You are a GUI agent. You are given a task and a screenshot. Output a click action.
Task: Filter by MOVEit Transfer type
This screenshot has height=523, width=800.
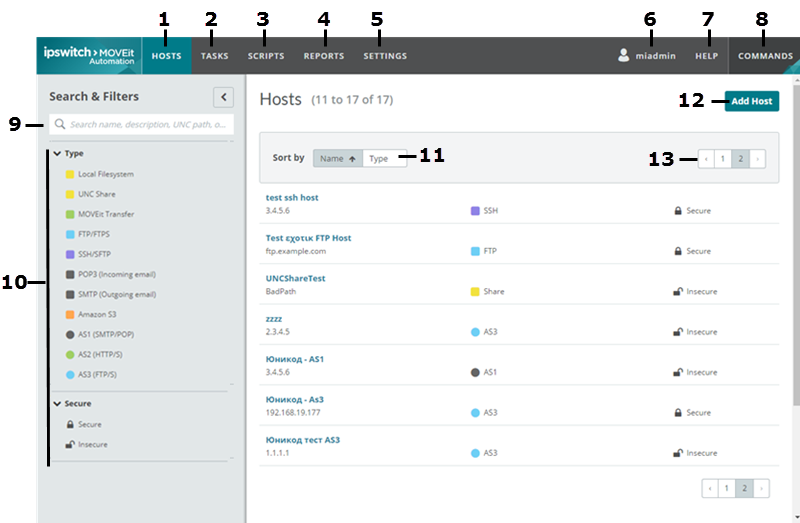point(100,214)
